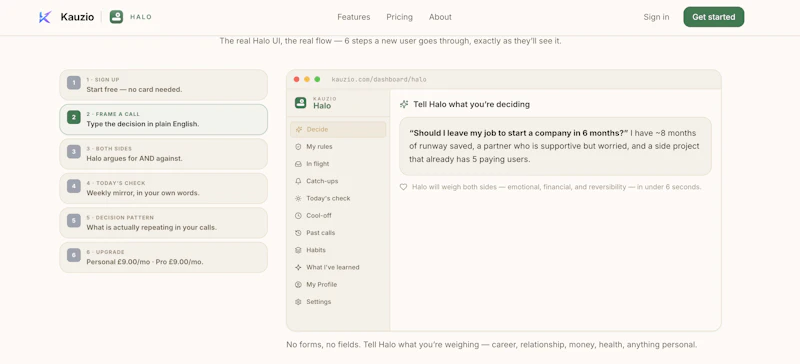Viewport: 800px width, 364px height.
Task: Open What I've learned in sidebar
Action: pyautogui.click(x=338, y=268)
